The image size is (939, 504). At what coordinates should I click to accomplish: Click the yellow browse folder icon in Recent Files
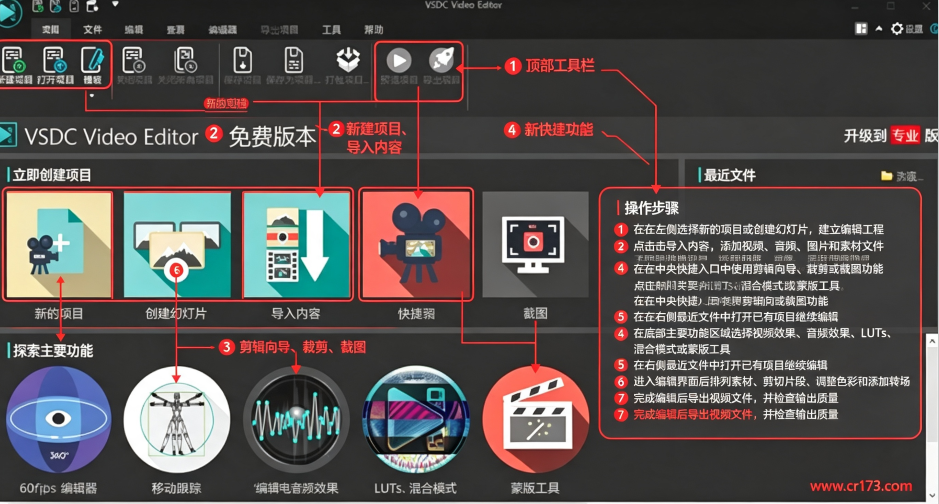[886, 176]
